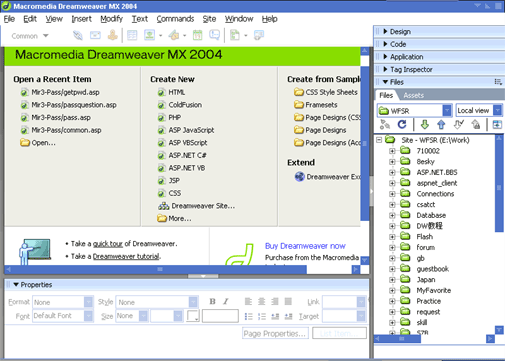This screenshot has height=361, width=505.
Task: Click the Align Right icon
Action: [x=275, y=301]
